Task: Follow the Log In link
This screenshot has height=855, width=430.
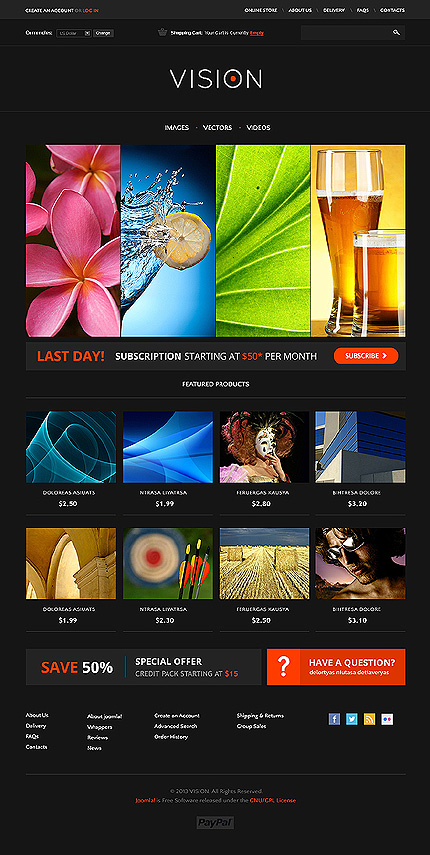Action: tap(91, 10)
